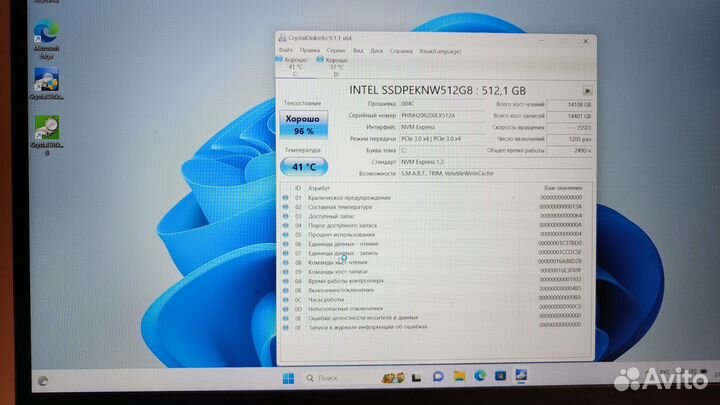The image size is (720, 405).
Task: Click the drive letter field C:
Action: click(443, 150)
